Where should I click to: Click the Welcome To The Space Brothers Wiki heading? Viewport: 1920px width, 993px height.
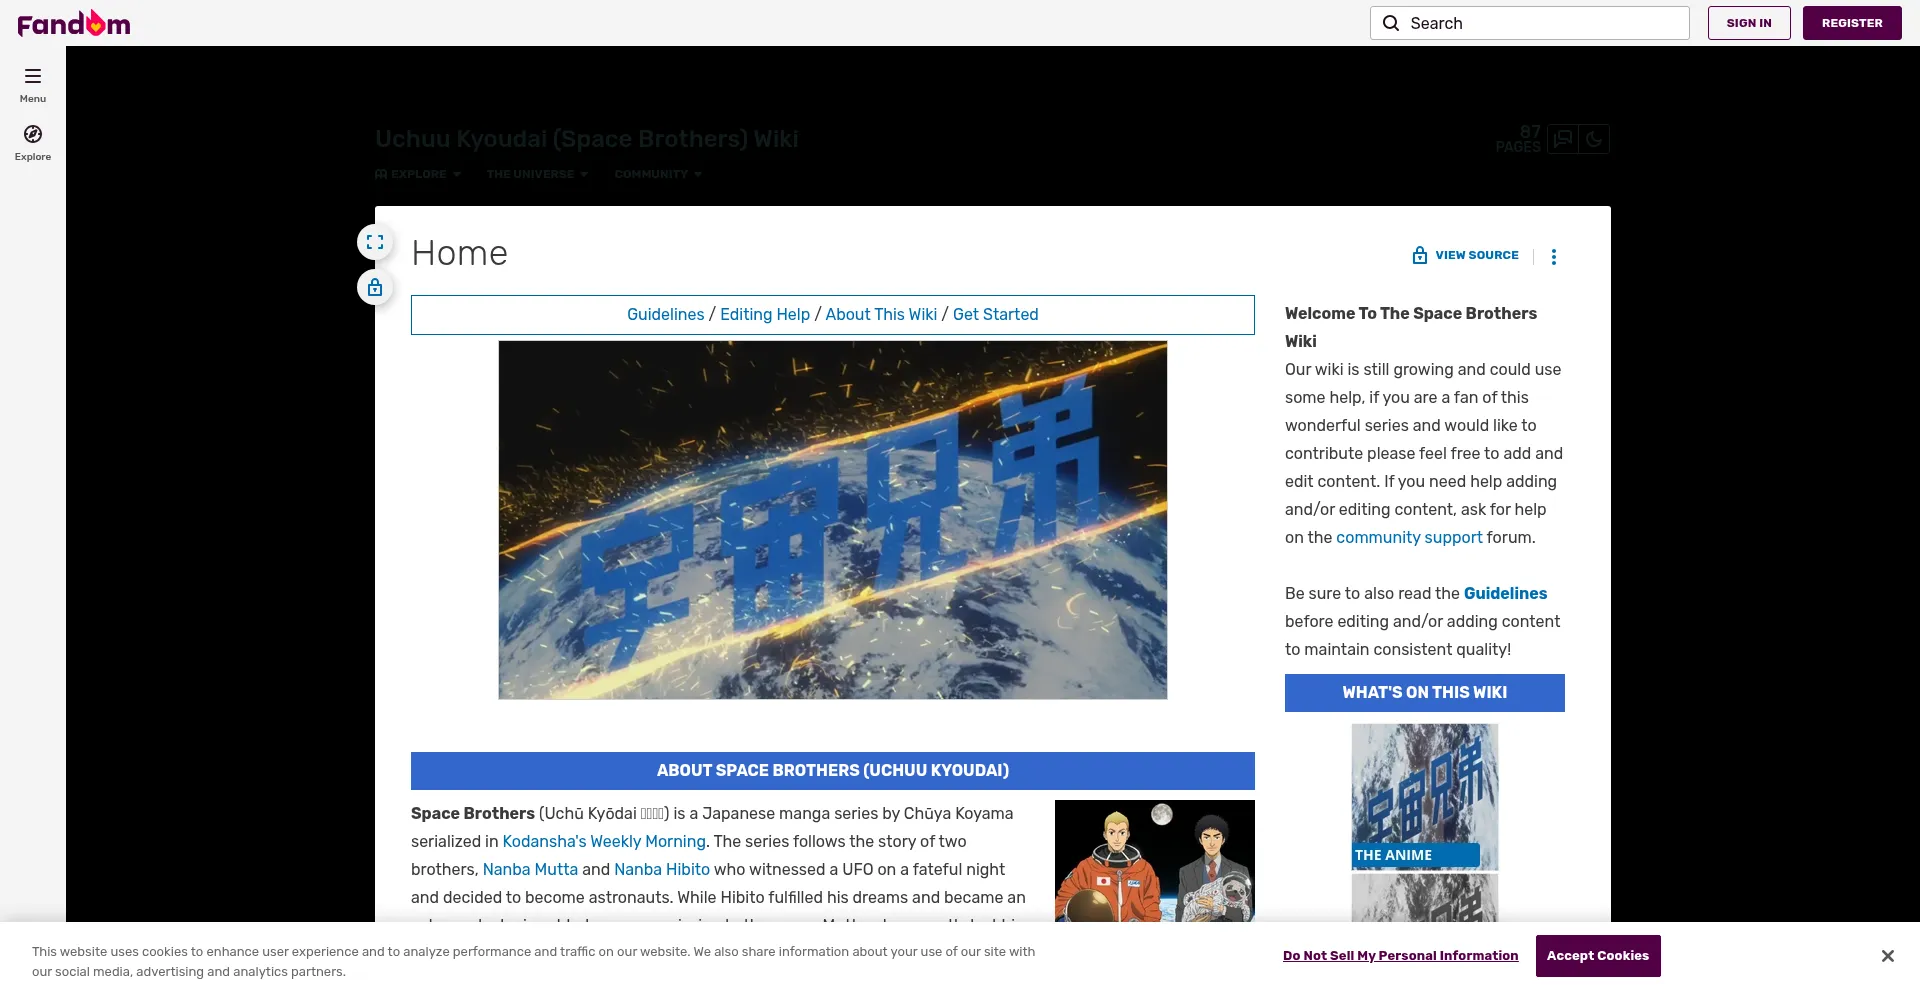(x=1411, y=327)
